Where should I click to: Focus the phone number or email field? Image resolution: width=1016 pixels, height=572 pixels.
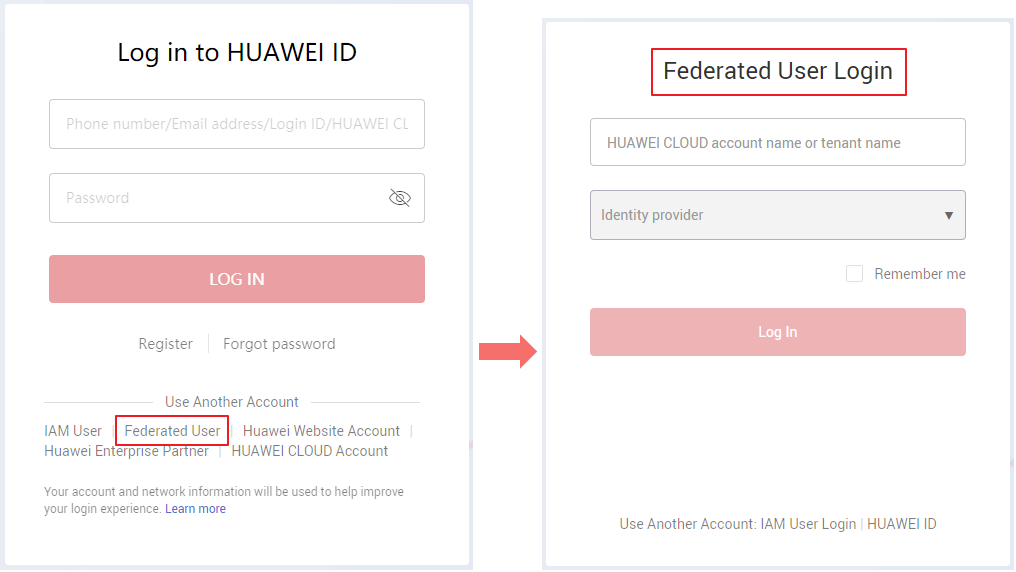pyautogui.click(x=237, y=124)
